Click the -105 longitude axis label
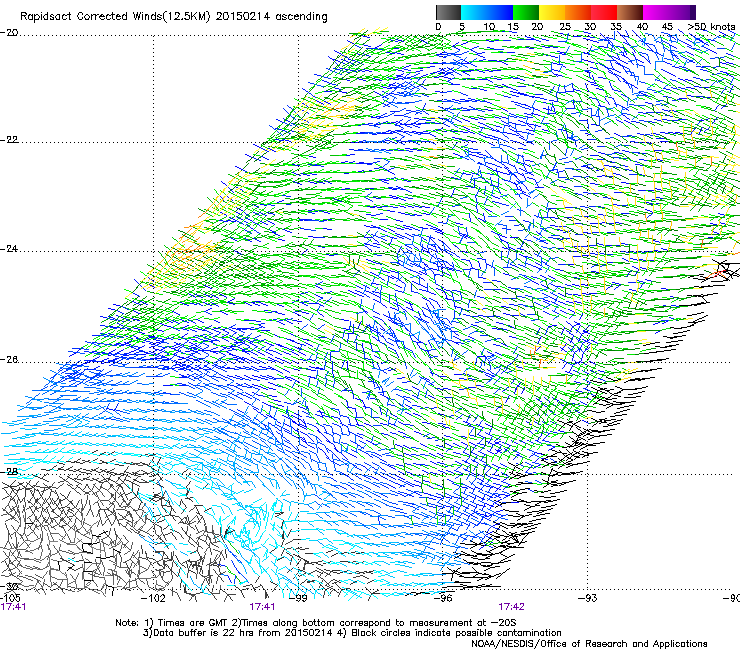The width and height of the screenshot is (740, 650). point(10,598)
